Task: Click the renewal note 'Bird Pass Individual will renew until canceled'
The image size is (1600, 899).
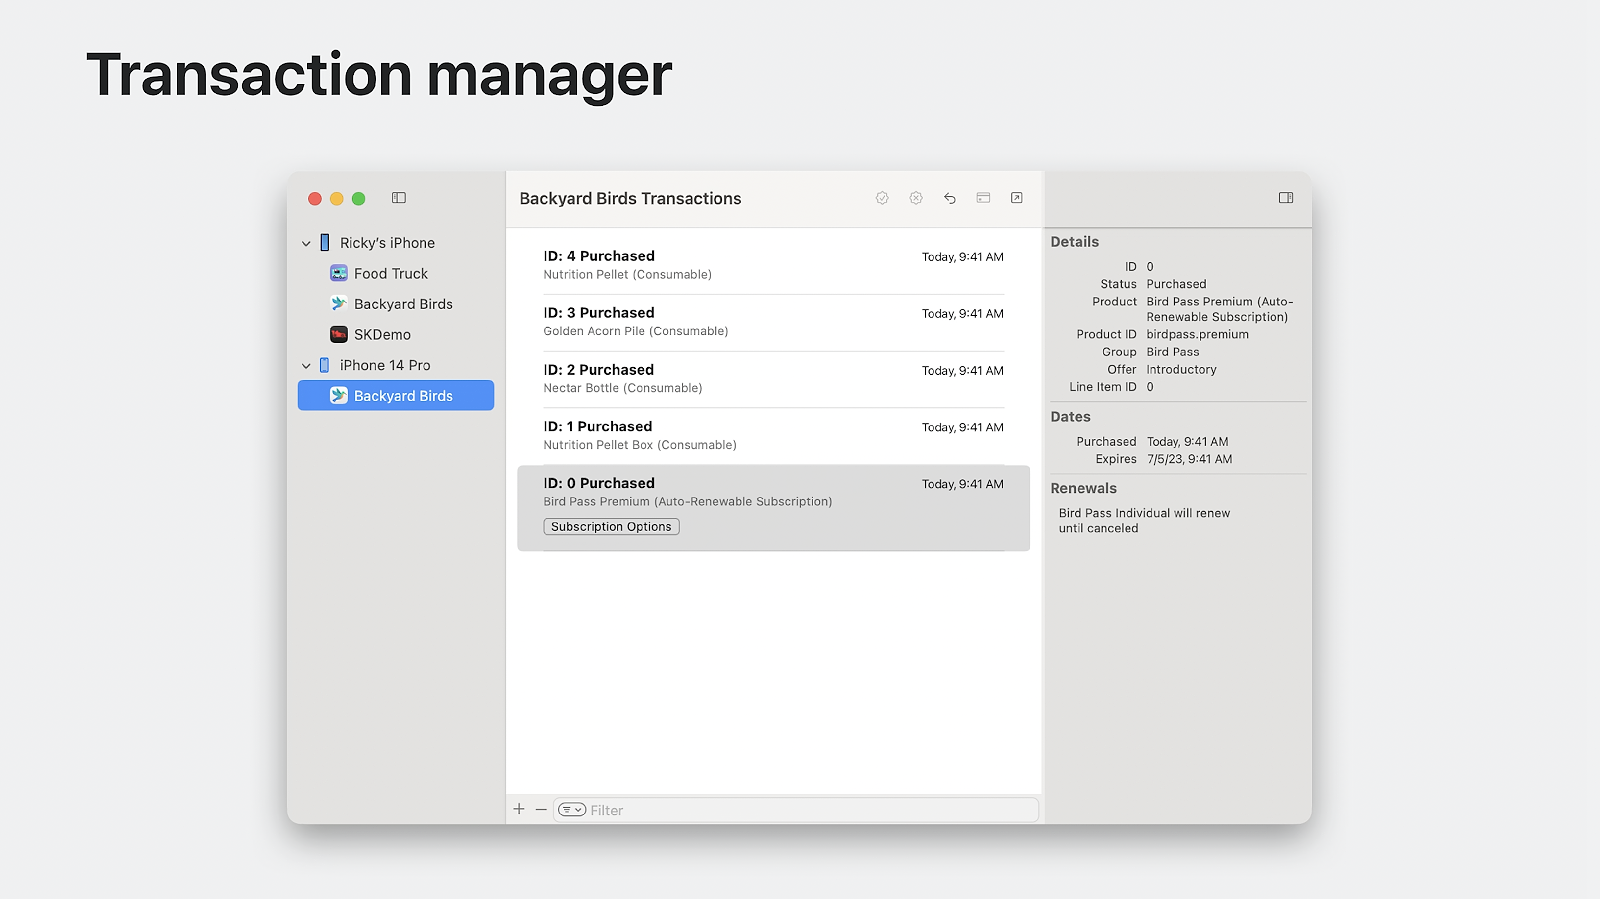Action: click(1144, 521)
